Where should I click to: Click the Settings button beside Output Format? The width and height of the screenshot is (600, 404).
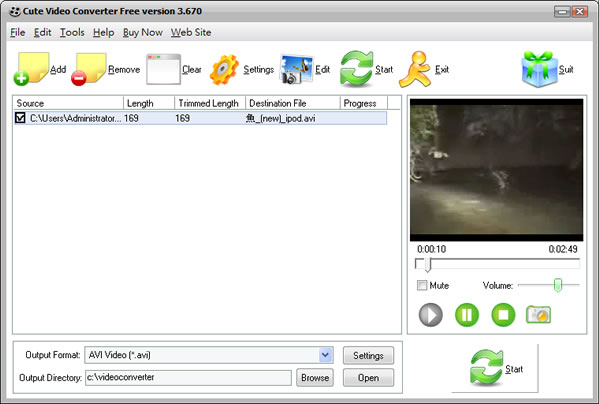point(368,356)
